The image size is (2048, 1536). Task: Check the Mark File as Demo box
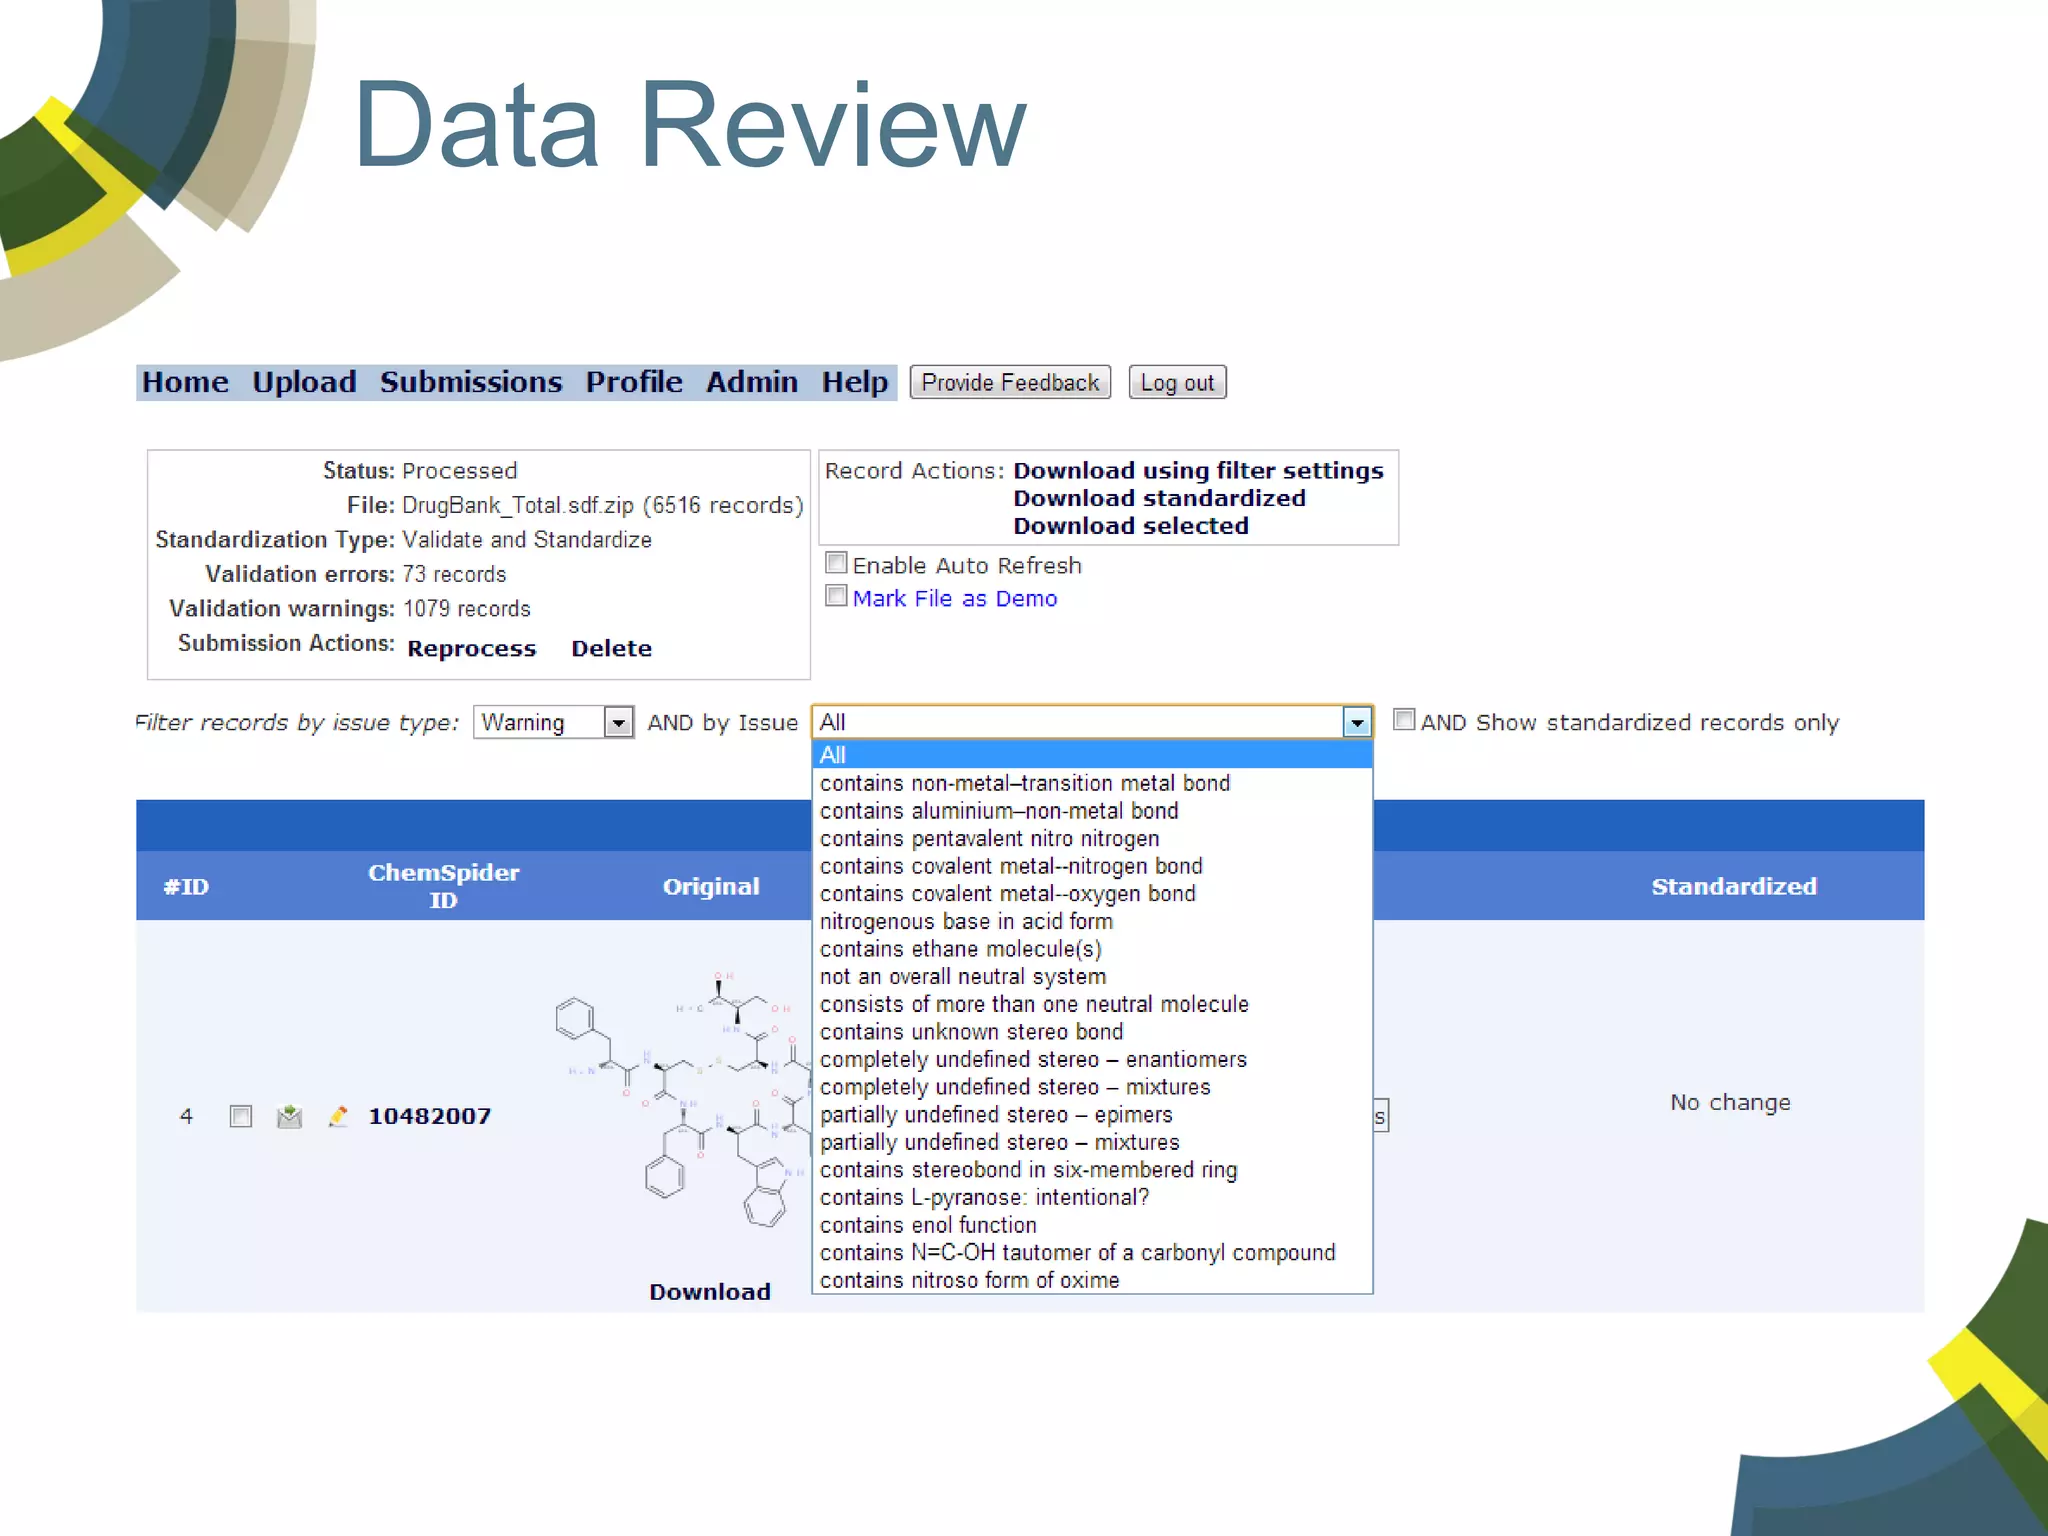click(836, 596)
